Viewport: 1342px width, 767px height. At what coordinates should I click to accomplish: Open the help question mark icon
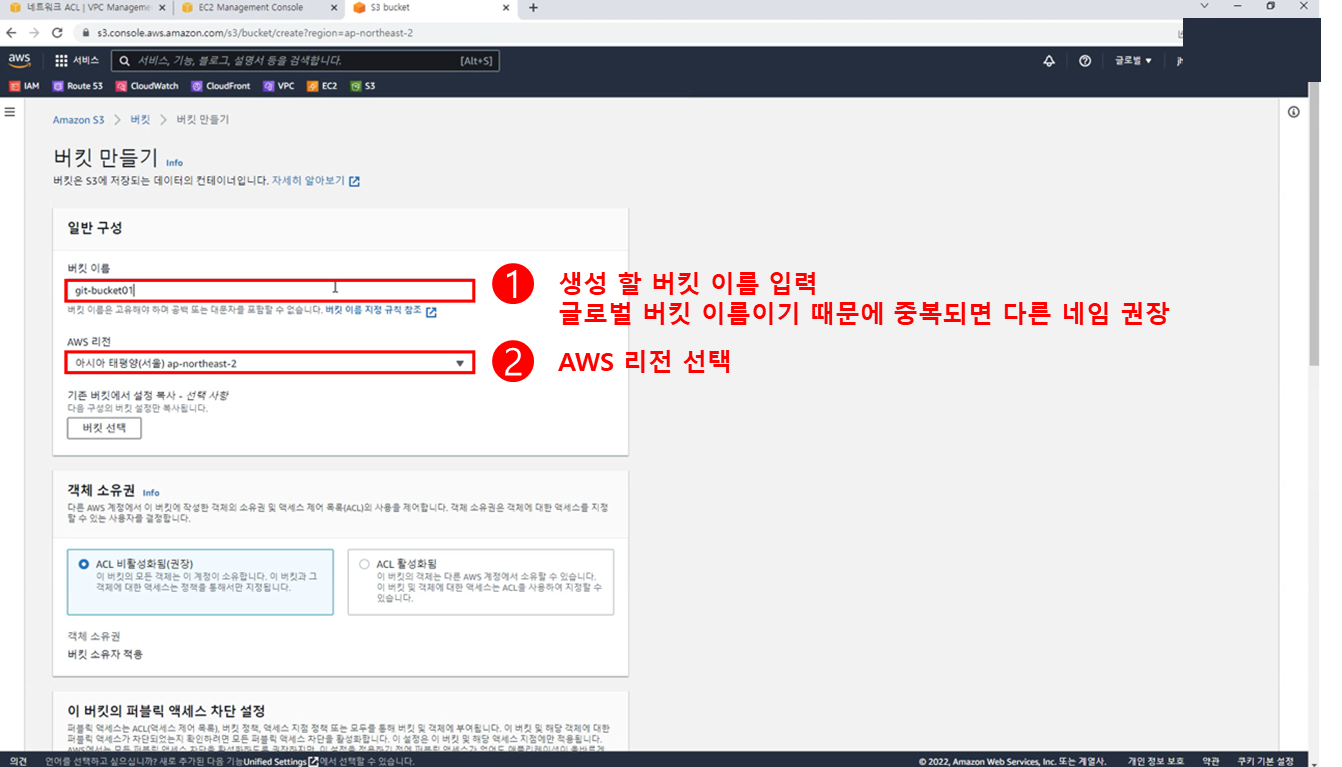coord(1085,61)
